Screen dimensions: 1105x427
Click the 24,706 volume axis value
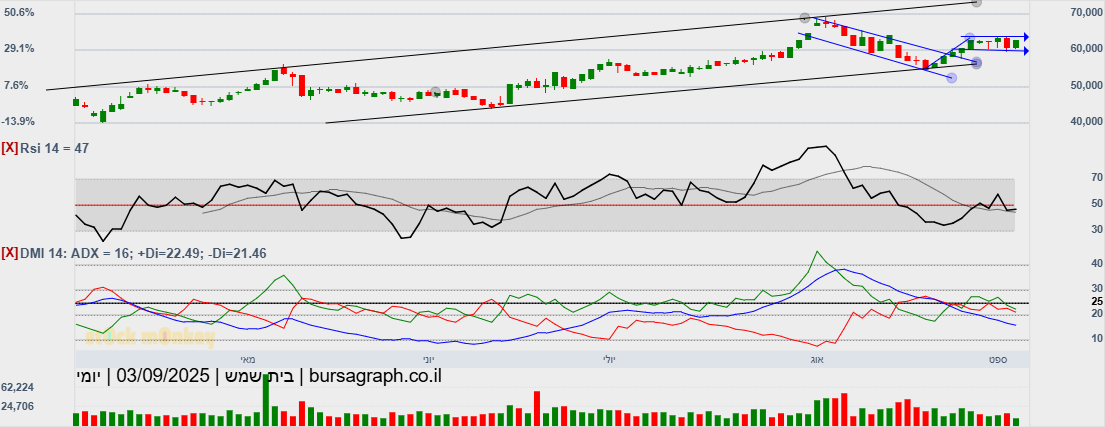[18, 407]
